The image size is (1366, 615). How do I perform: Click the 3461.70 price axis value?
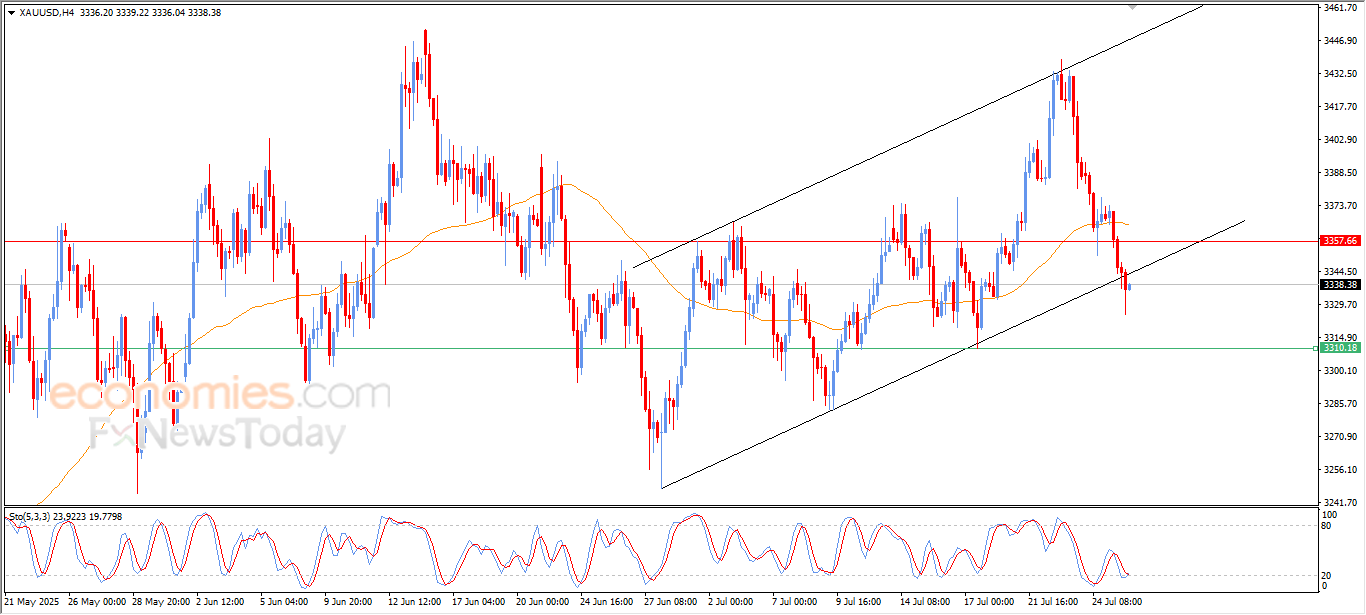[x=1339, y=8]
